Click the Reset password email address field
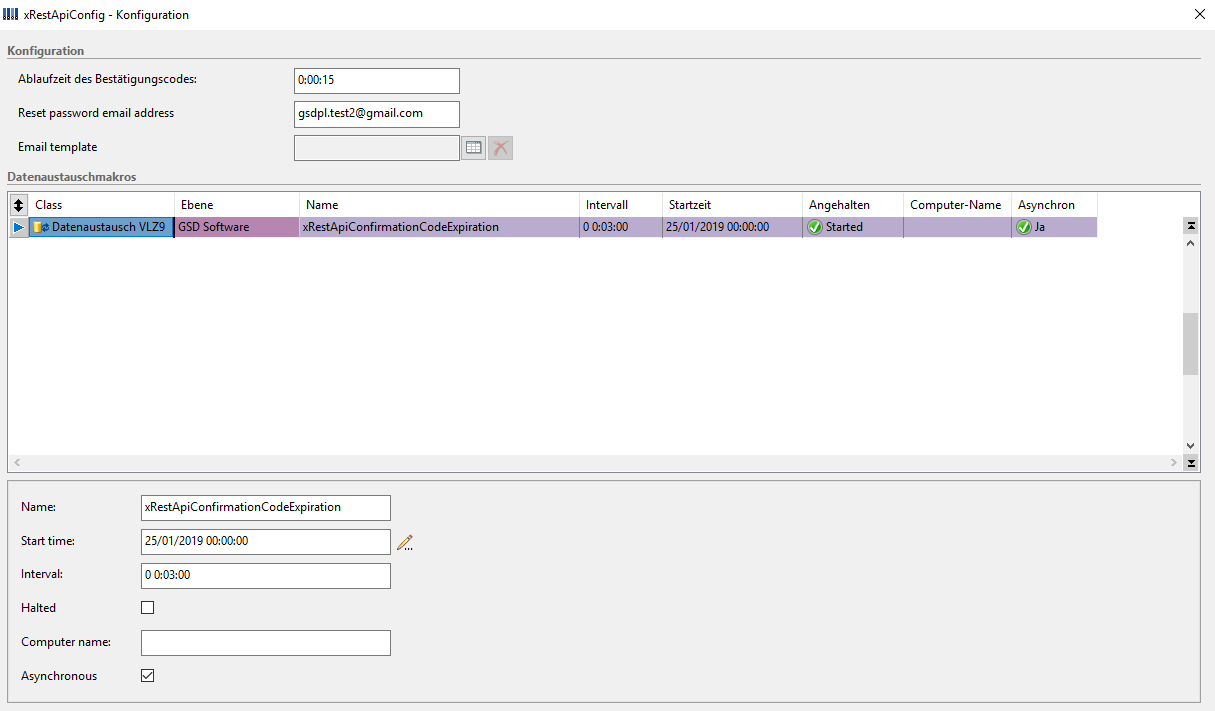The image size is (1215, 711). 377,114
